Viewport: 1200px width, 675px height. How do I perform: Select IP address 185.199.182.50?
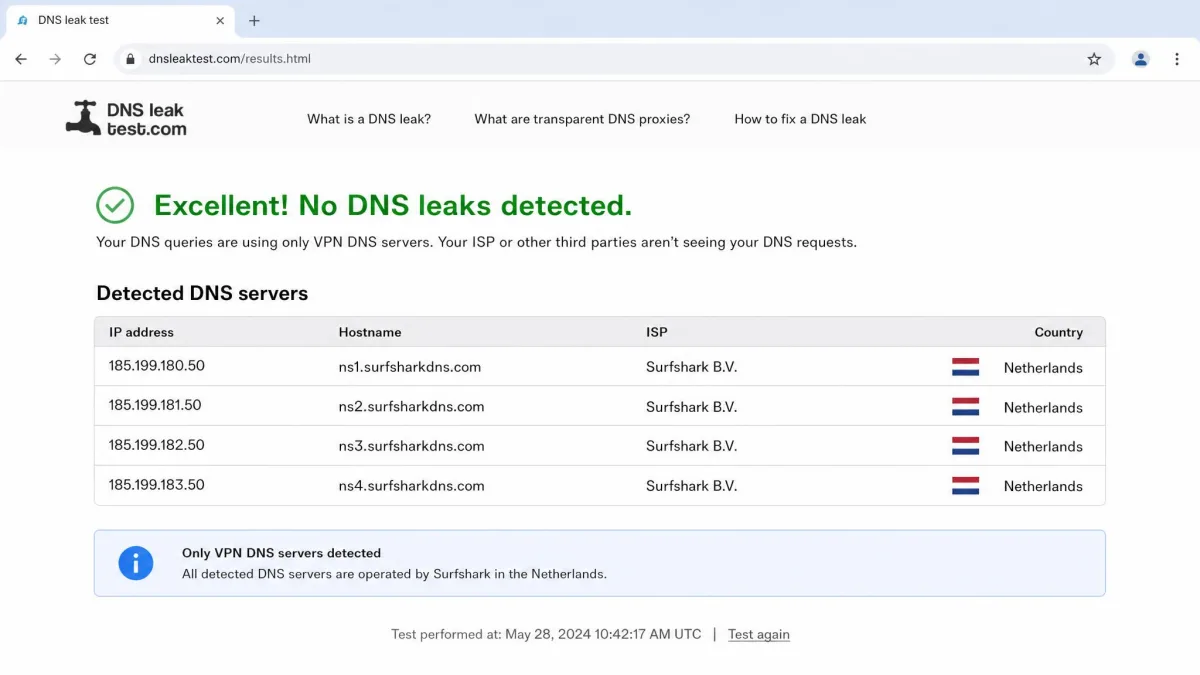157,445
